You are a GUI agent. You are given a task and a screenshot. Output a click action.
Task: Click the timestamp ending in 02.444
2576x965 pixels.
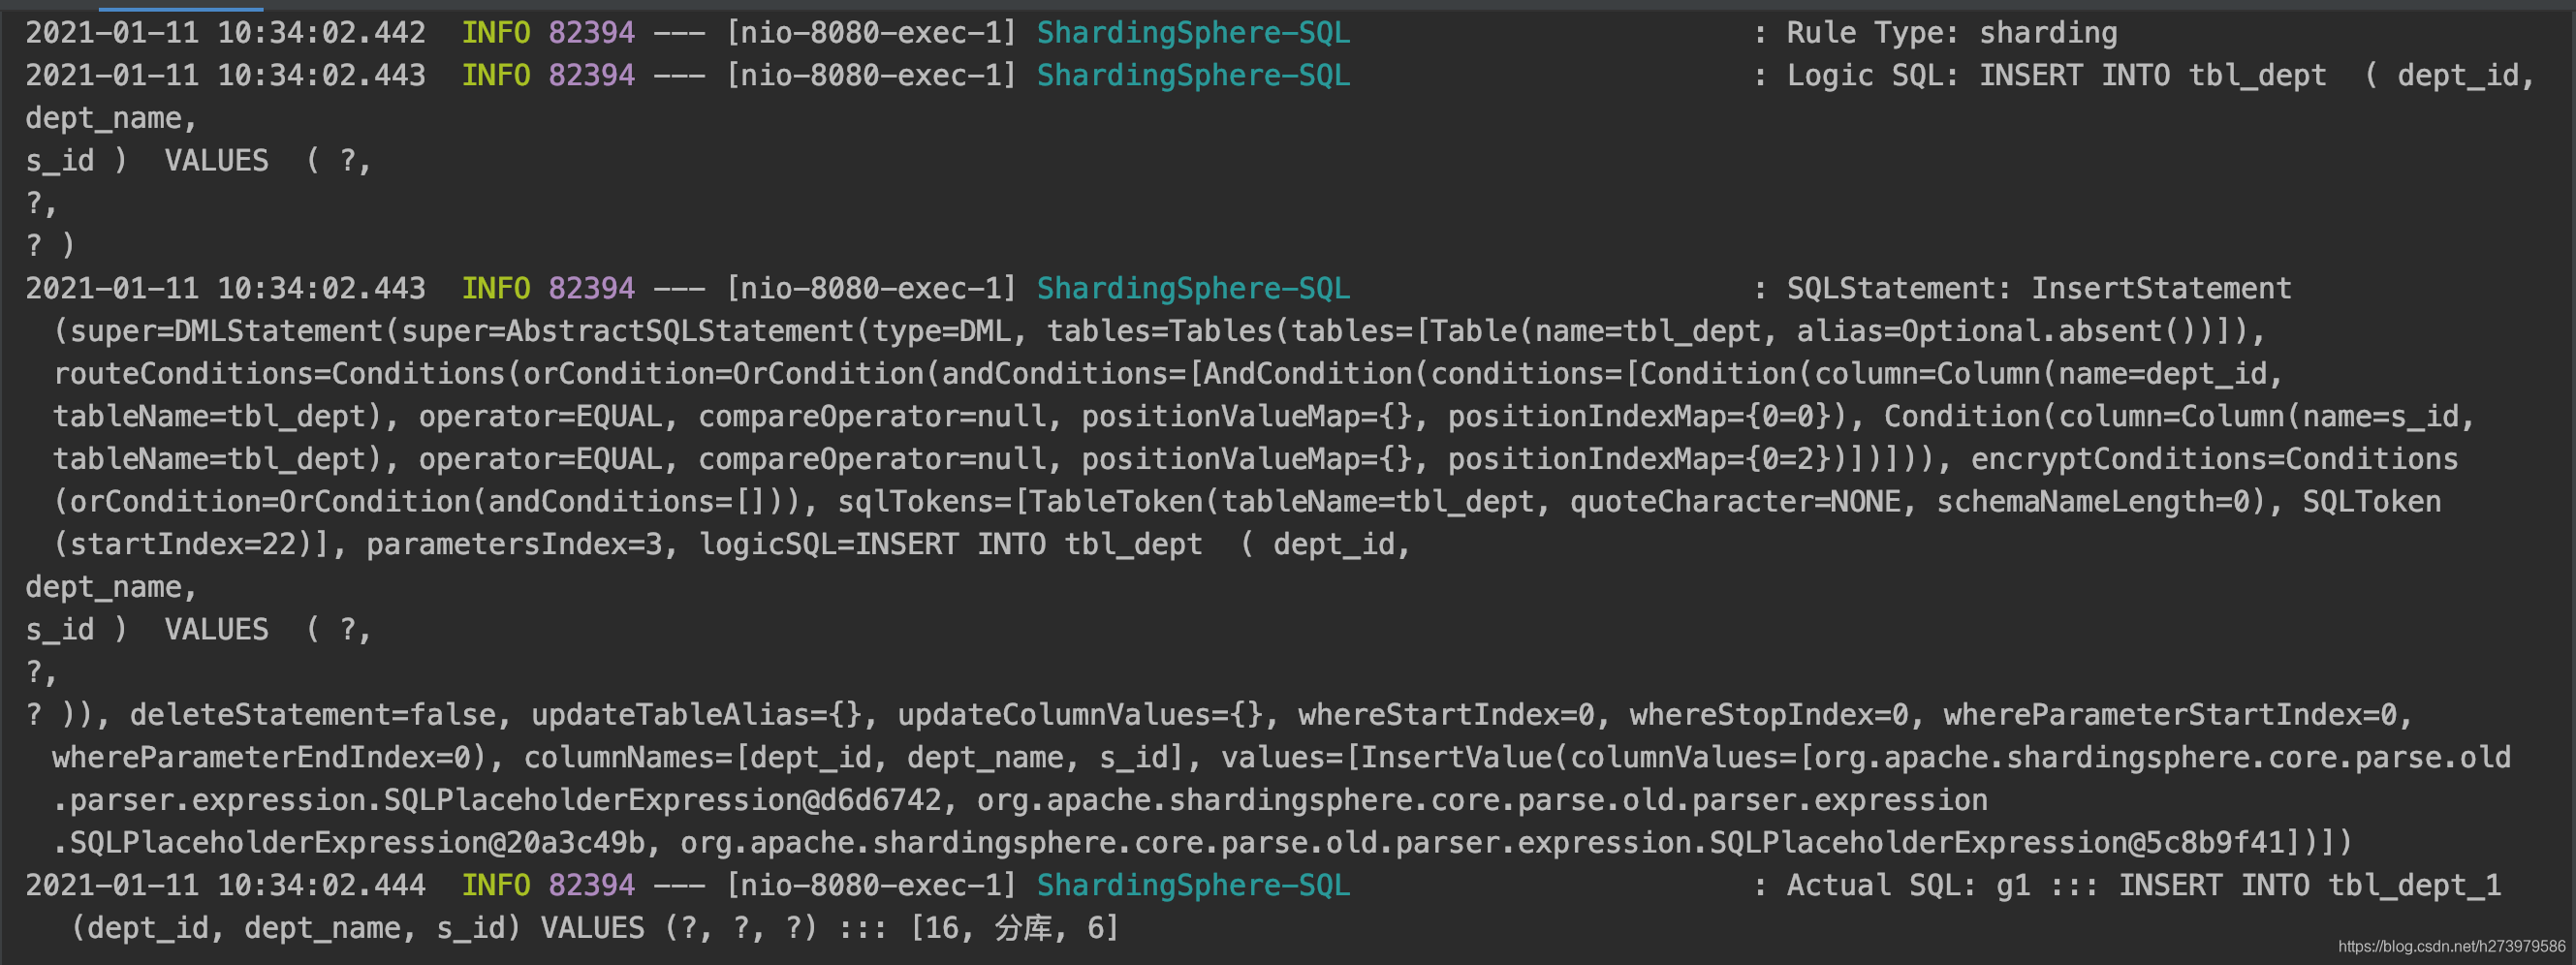[225, 885]
